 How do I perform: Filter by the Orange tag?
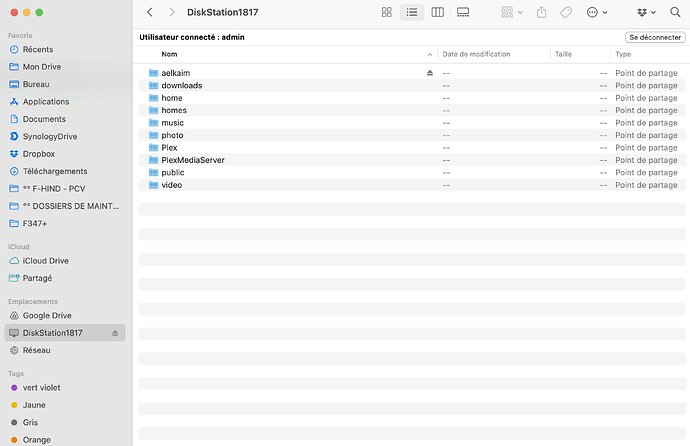pos(65,440)
